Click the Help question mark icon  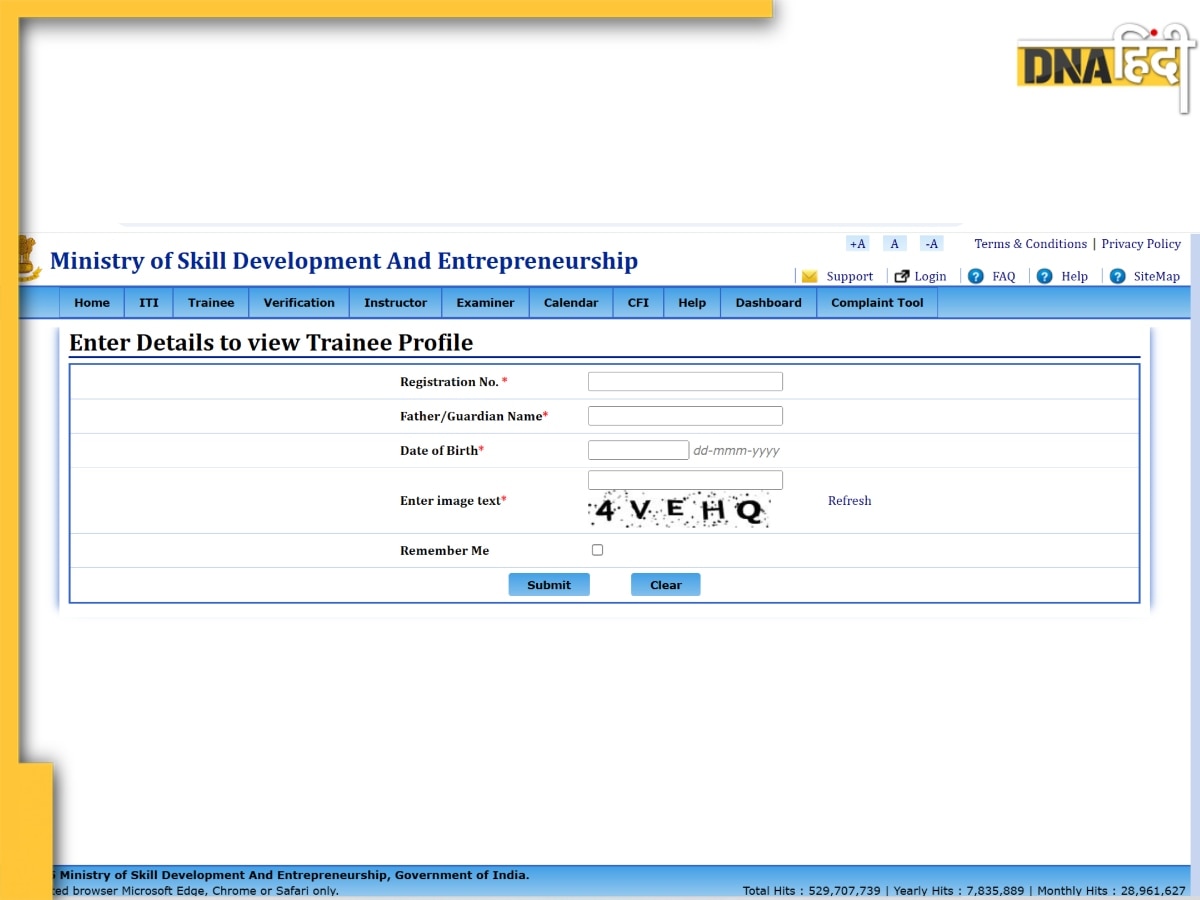coord(1044,276)
